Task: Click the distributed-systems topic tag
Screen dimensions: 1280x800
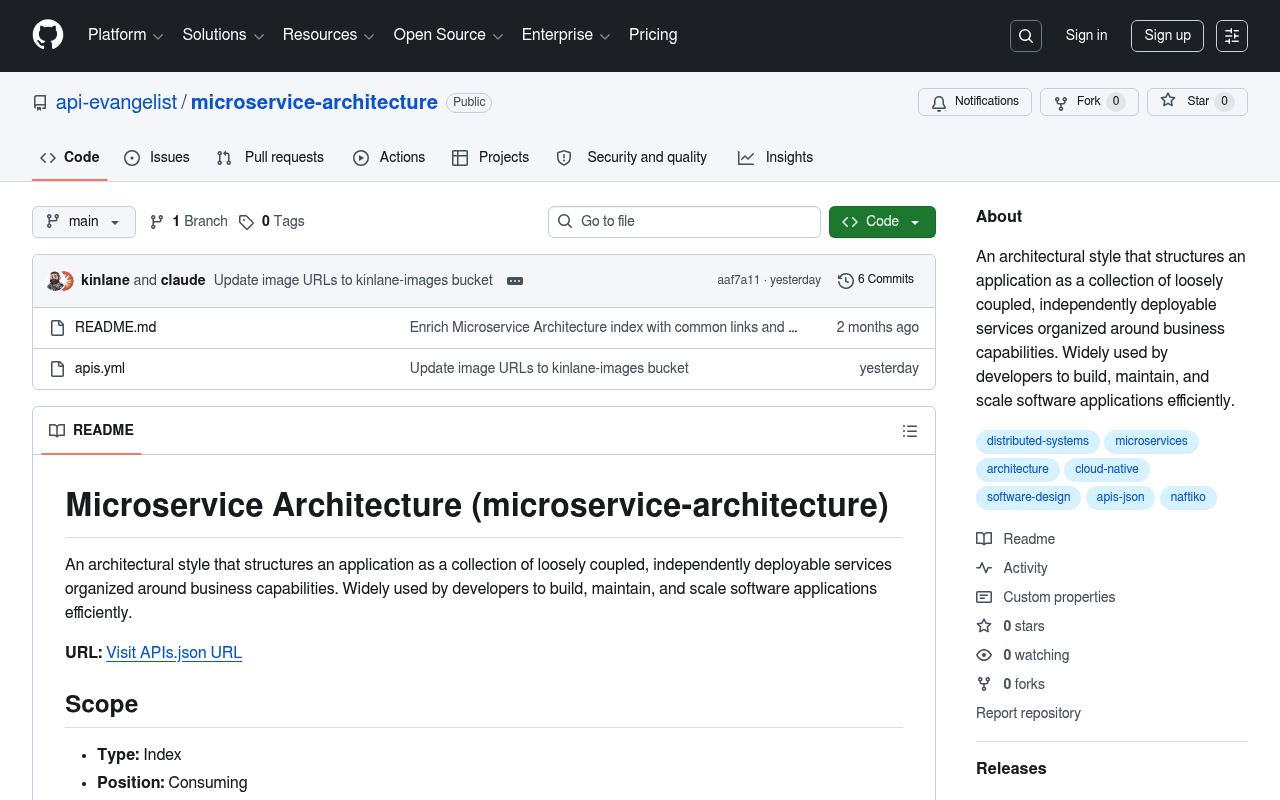Action: (x=1038, y=442)
